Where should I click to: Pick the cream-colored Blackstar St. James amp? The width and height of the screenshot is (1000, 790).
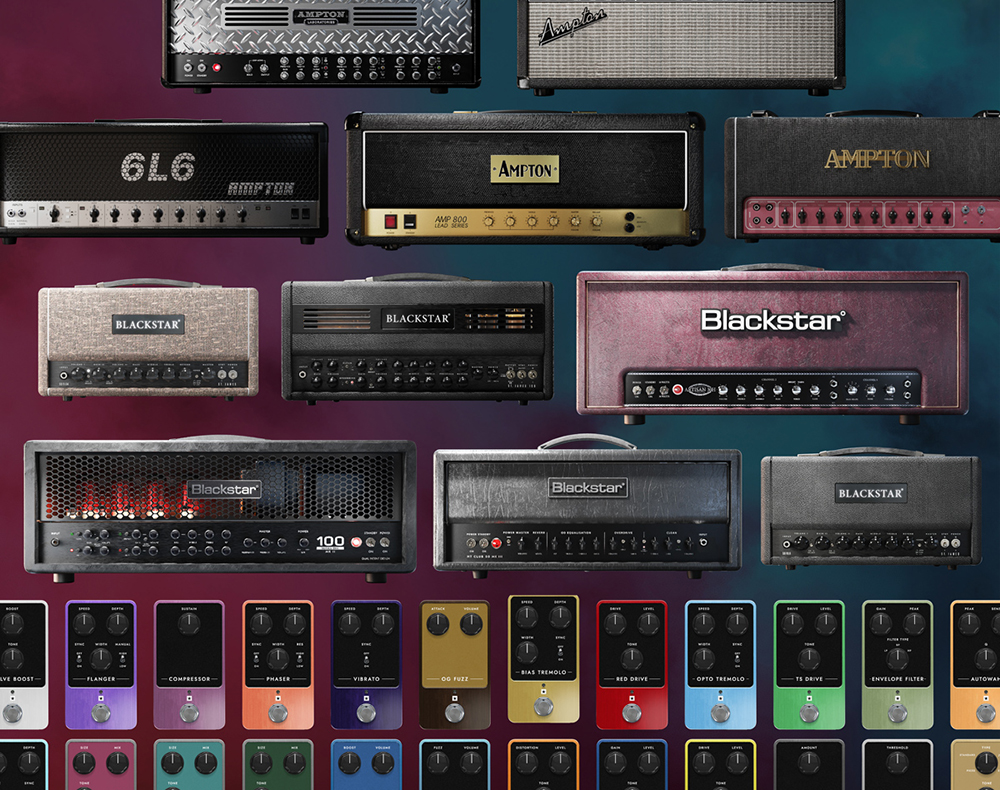tap(148, 340)
